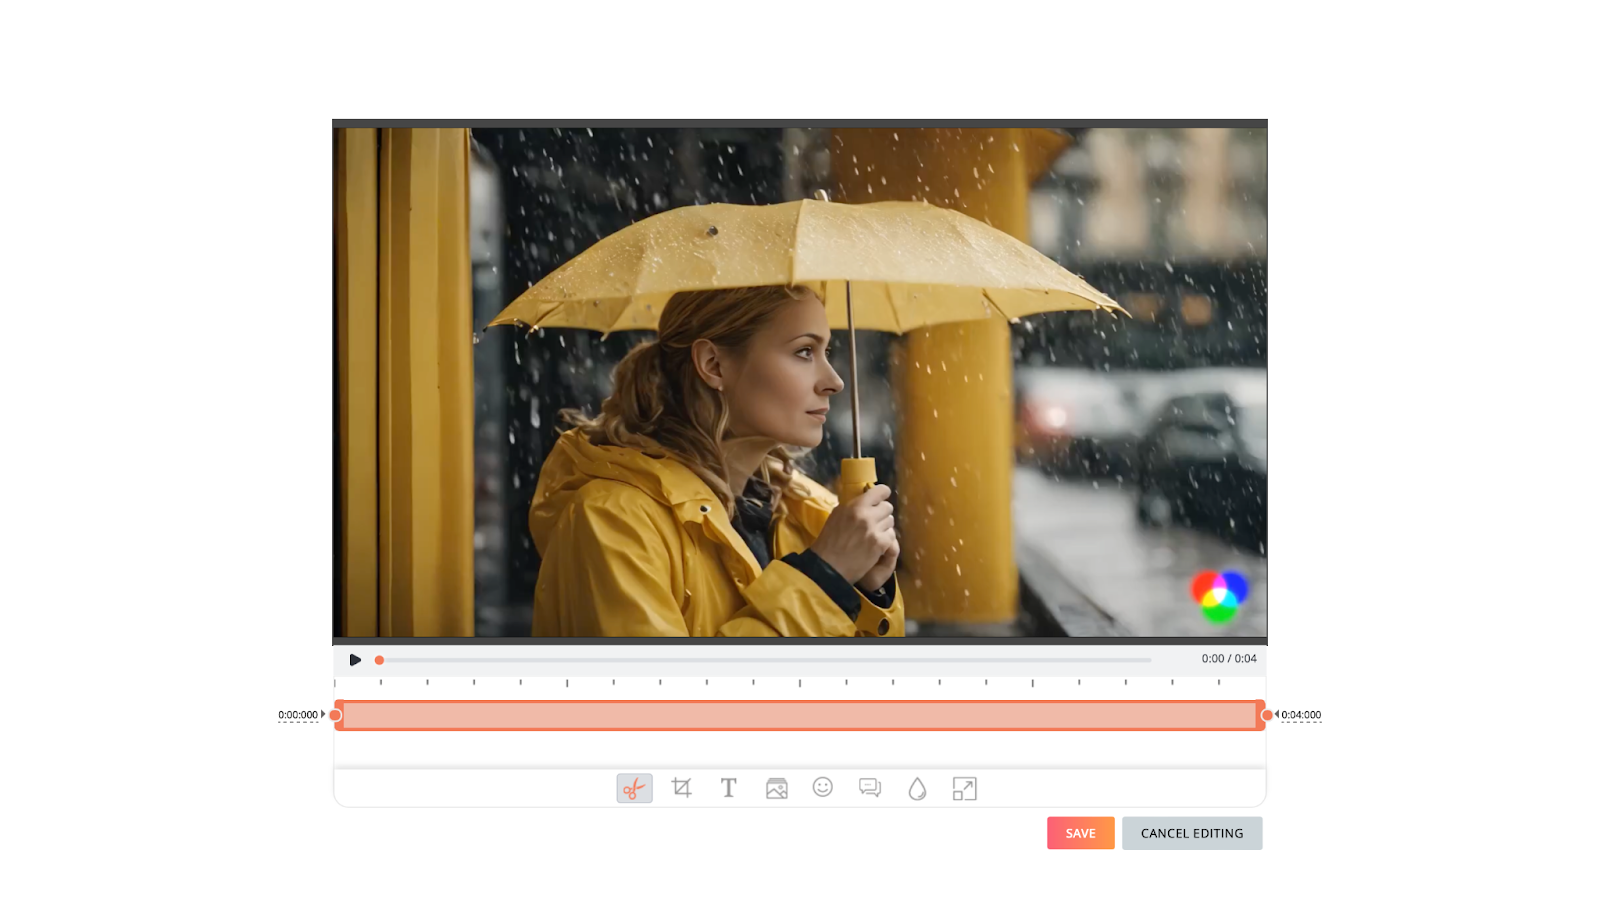
Task: Open the image overlay tool
Action: [x=776, y=788]
